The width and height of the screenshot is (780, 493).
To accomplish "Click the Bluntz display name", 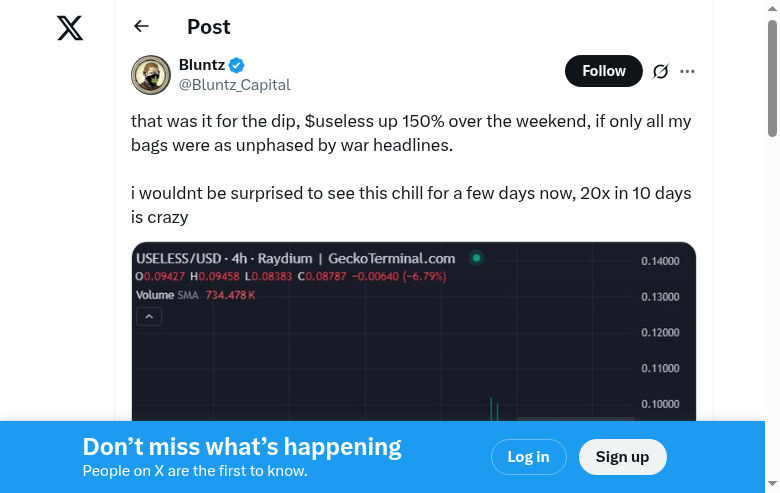I will tap(201, 66).
